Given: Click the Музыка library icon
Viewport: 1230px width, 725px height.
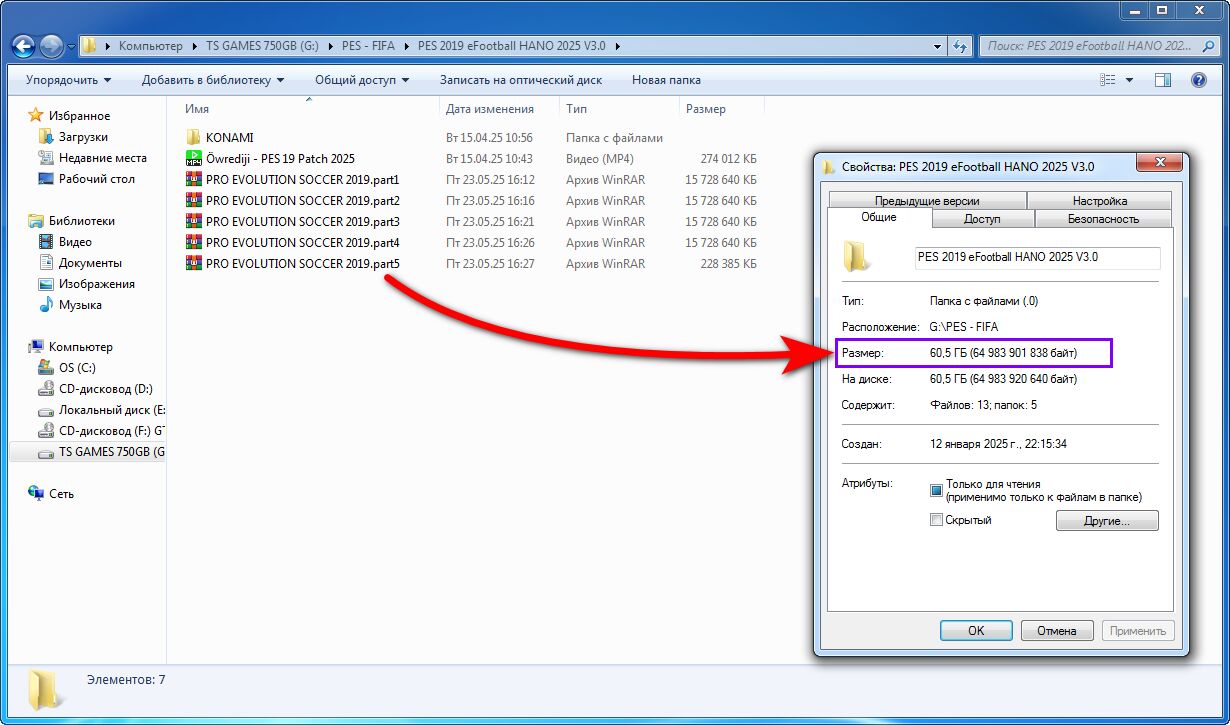Looking at the screenshot, I should (45, 305).
